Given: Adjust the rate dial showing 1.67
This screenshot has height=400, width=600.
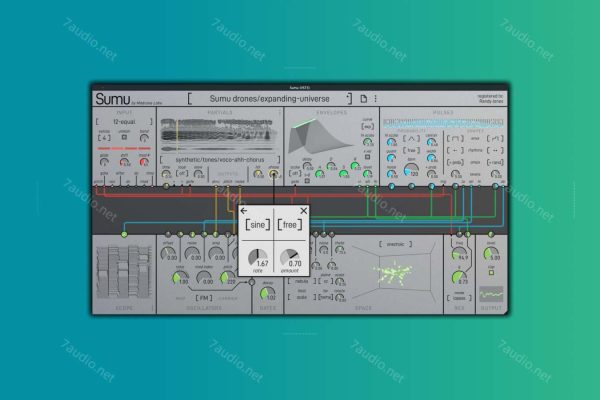Looking at the screenshot, I should 258,257.
